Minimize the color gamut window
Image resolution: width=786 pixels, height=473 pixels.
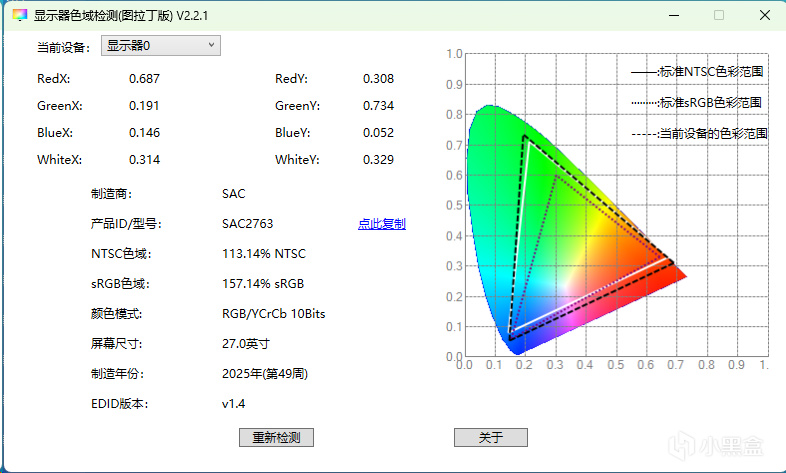(674, 16)
